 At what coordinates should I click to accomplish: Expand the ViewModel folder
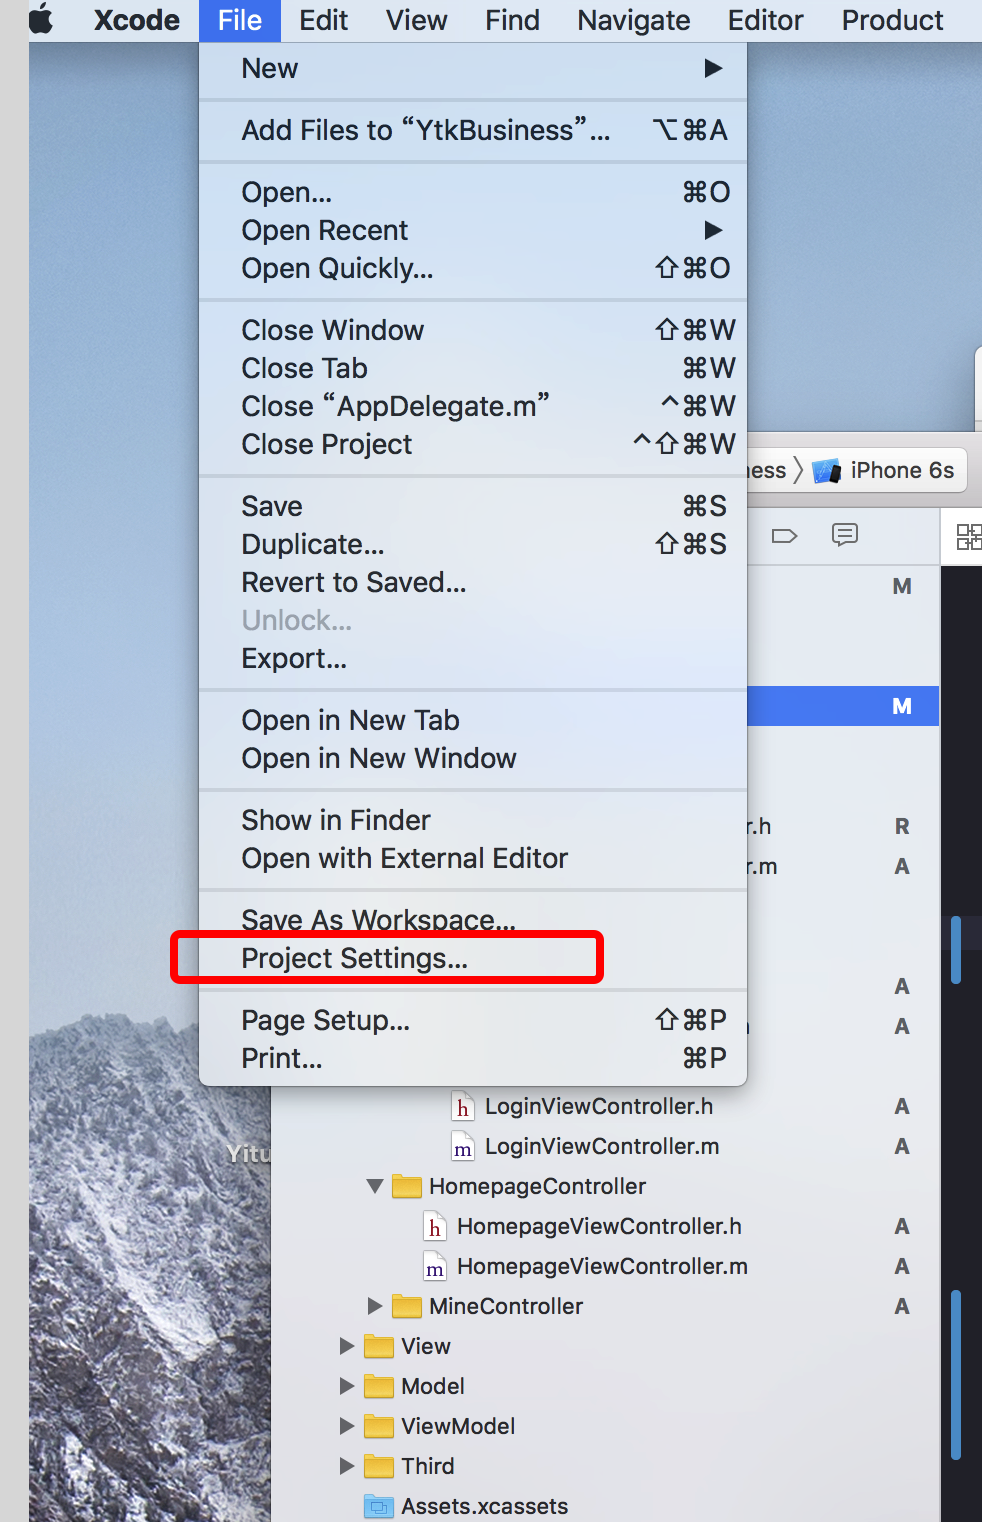(x=347, y=1426)
